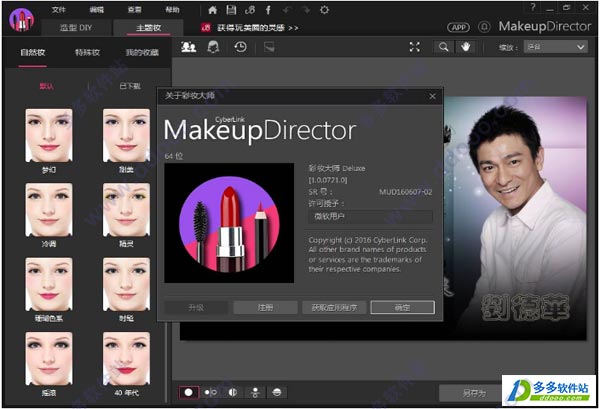
Task: Click the redo arrow icon
Action: pyautogui.click(x=306, y=10)
